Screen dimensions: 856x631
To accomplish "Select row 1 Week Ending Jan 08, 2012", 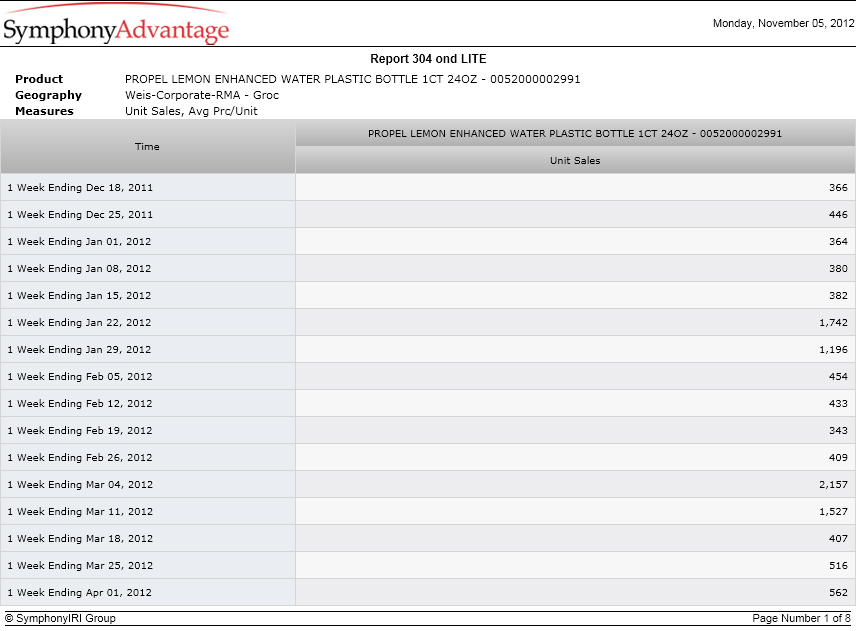I will pos(428,269).
